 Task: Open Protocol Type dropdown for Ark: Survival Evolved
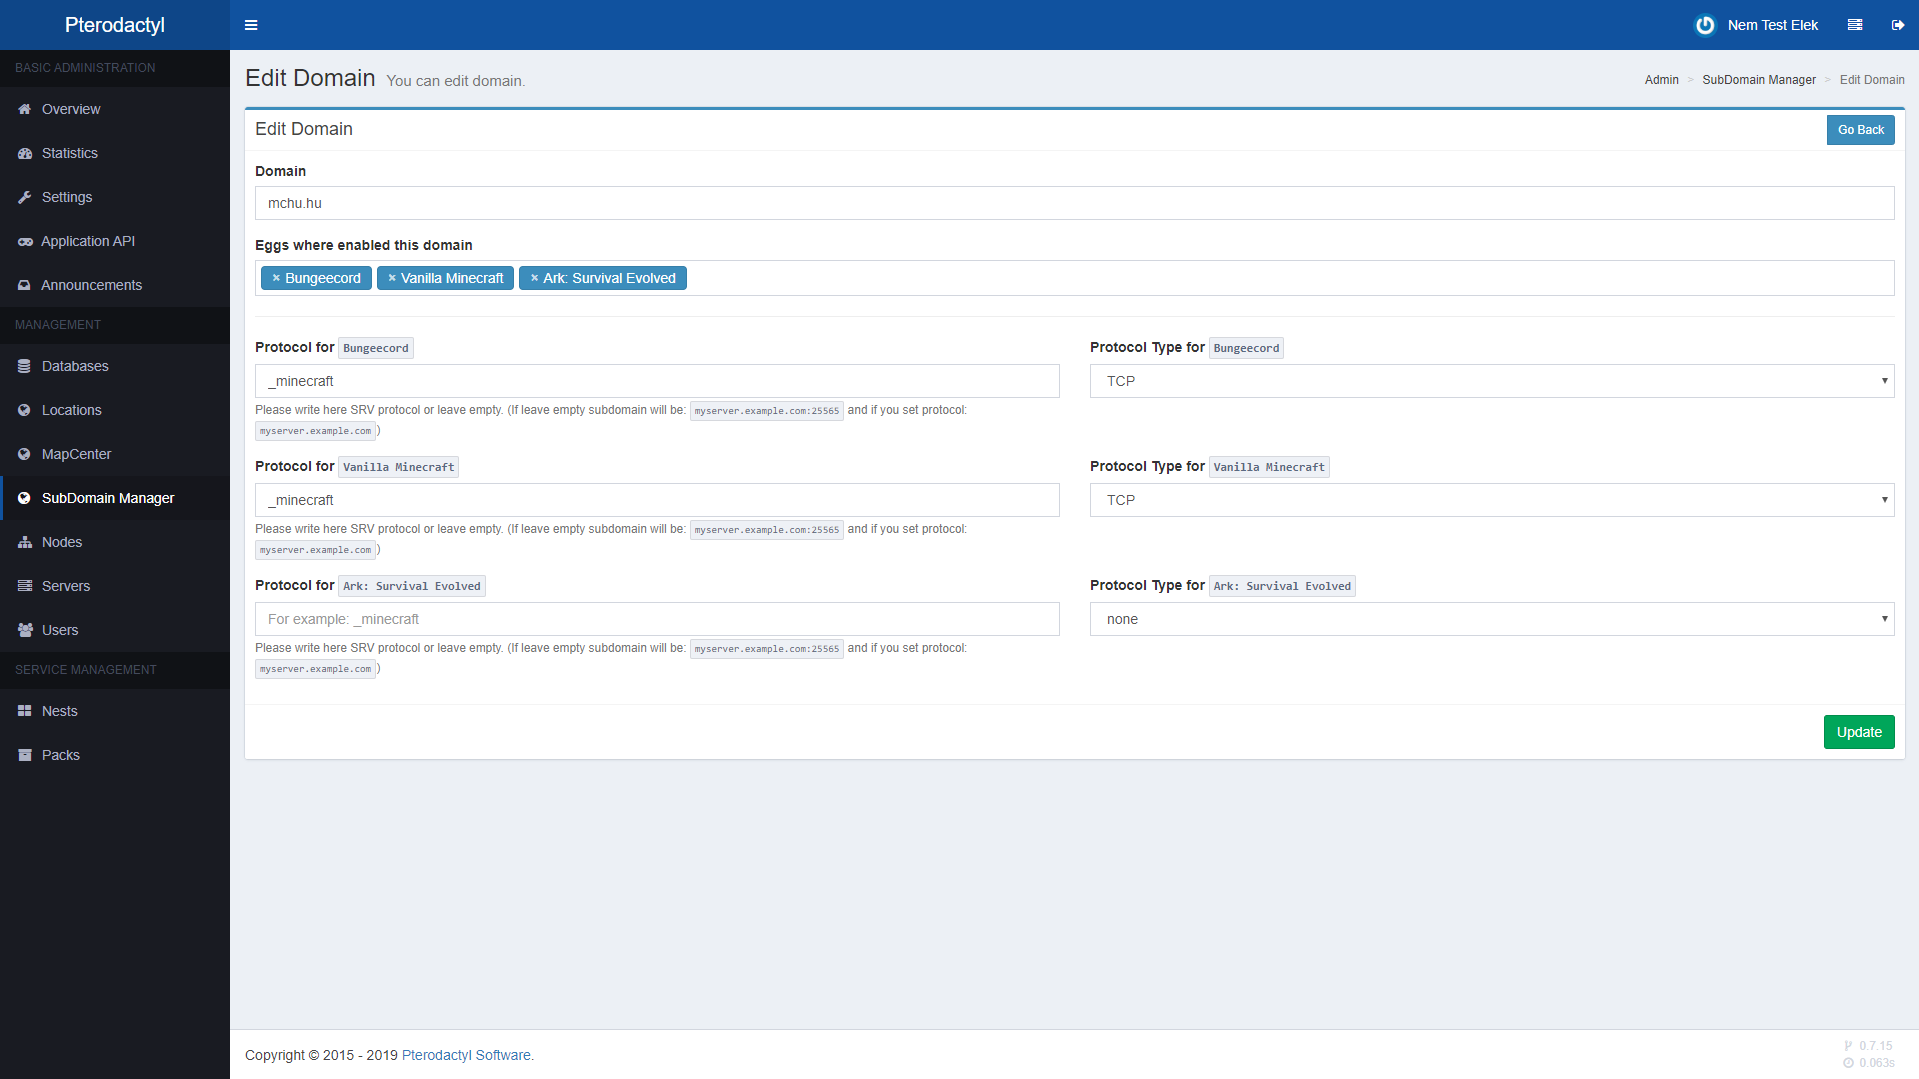click(1491, 619)
